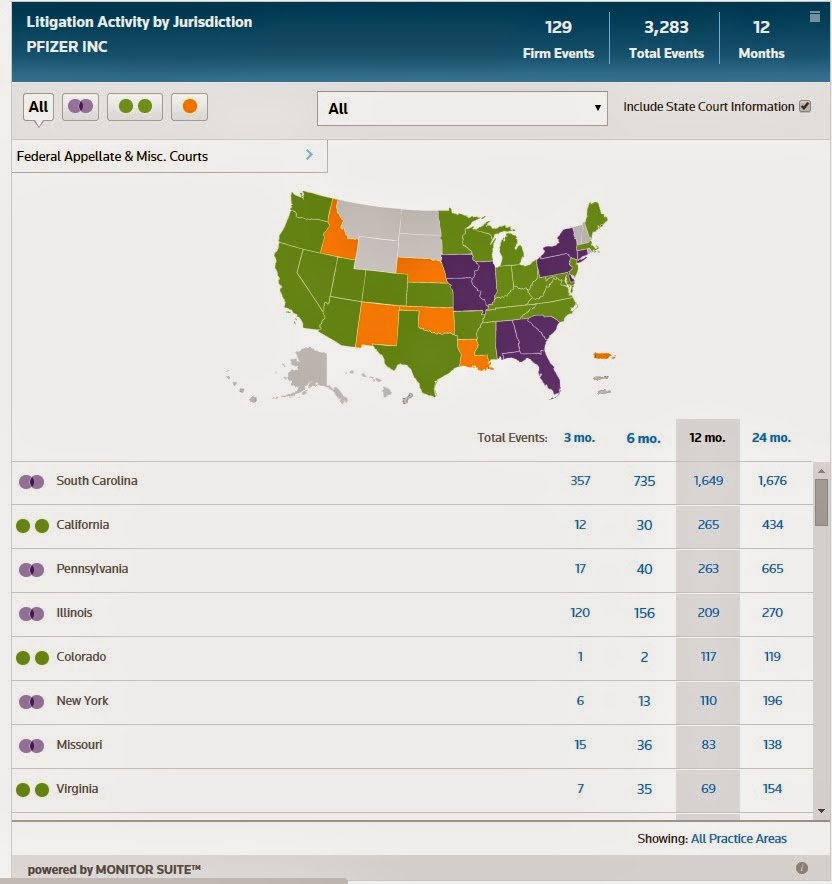Viewport: 832px width, 884px height.
Task: Click the Virginia row green circles icon
Action: coord(32,790)
